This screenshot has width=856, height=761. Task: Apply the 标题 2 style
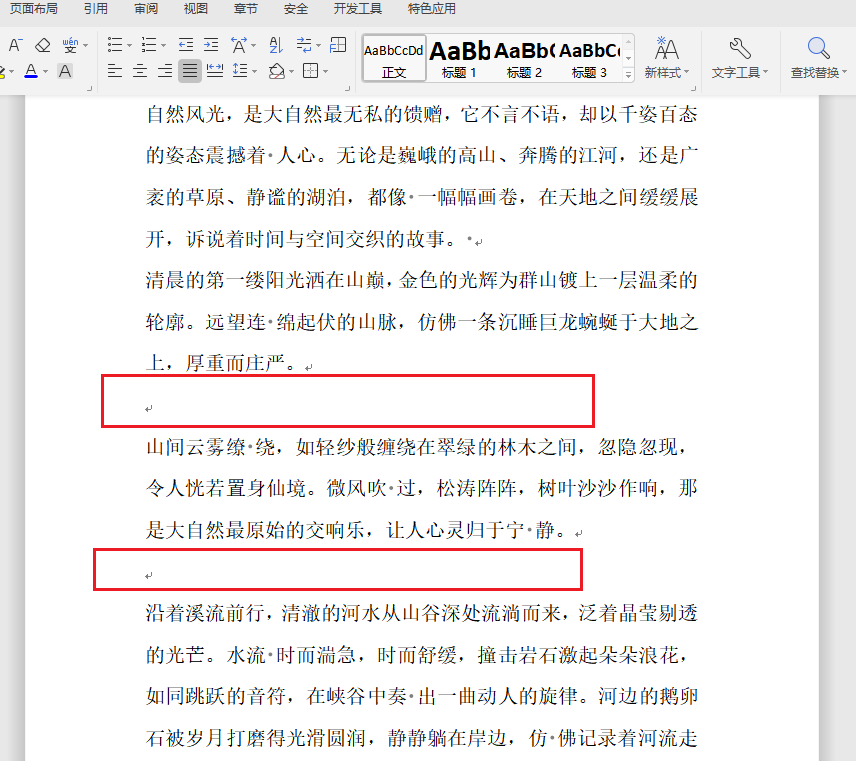point(524,58)
